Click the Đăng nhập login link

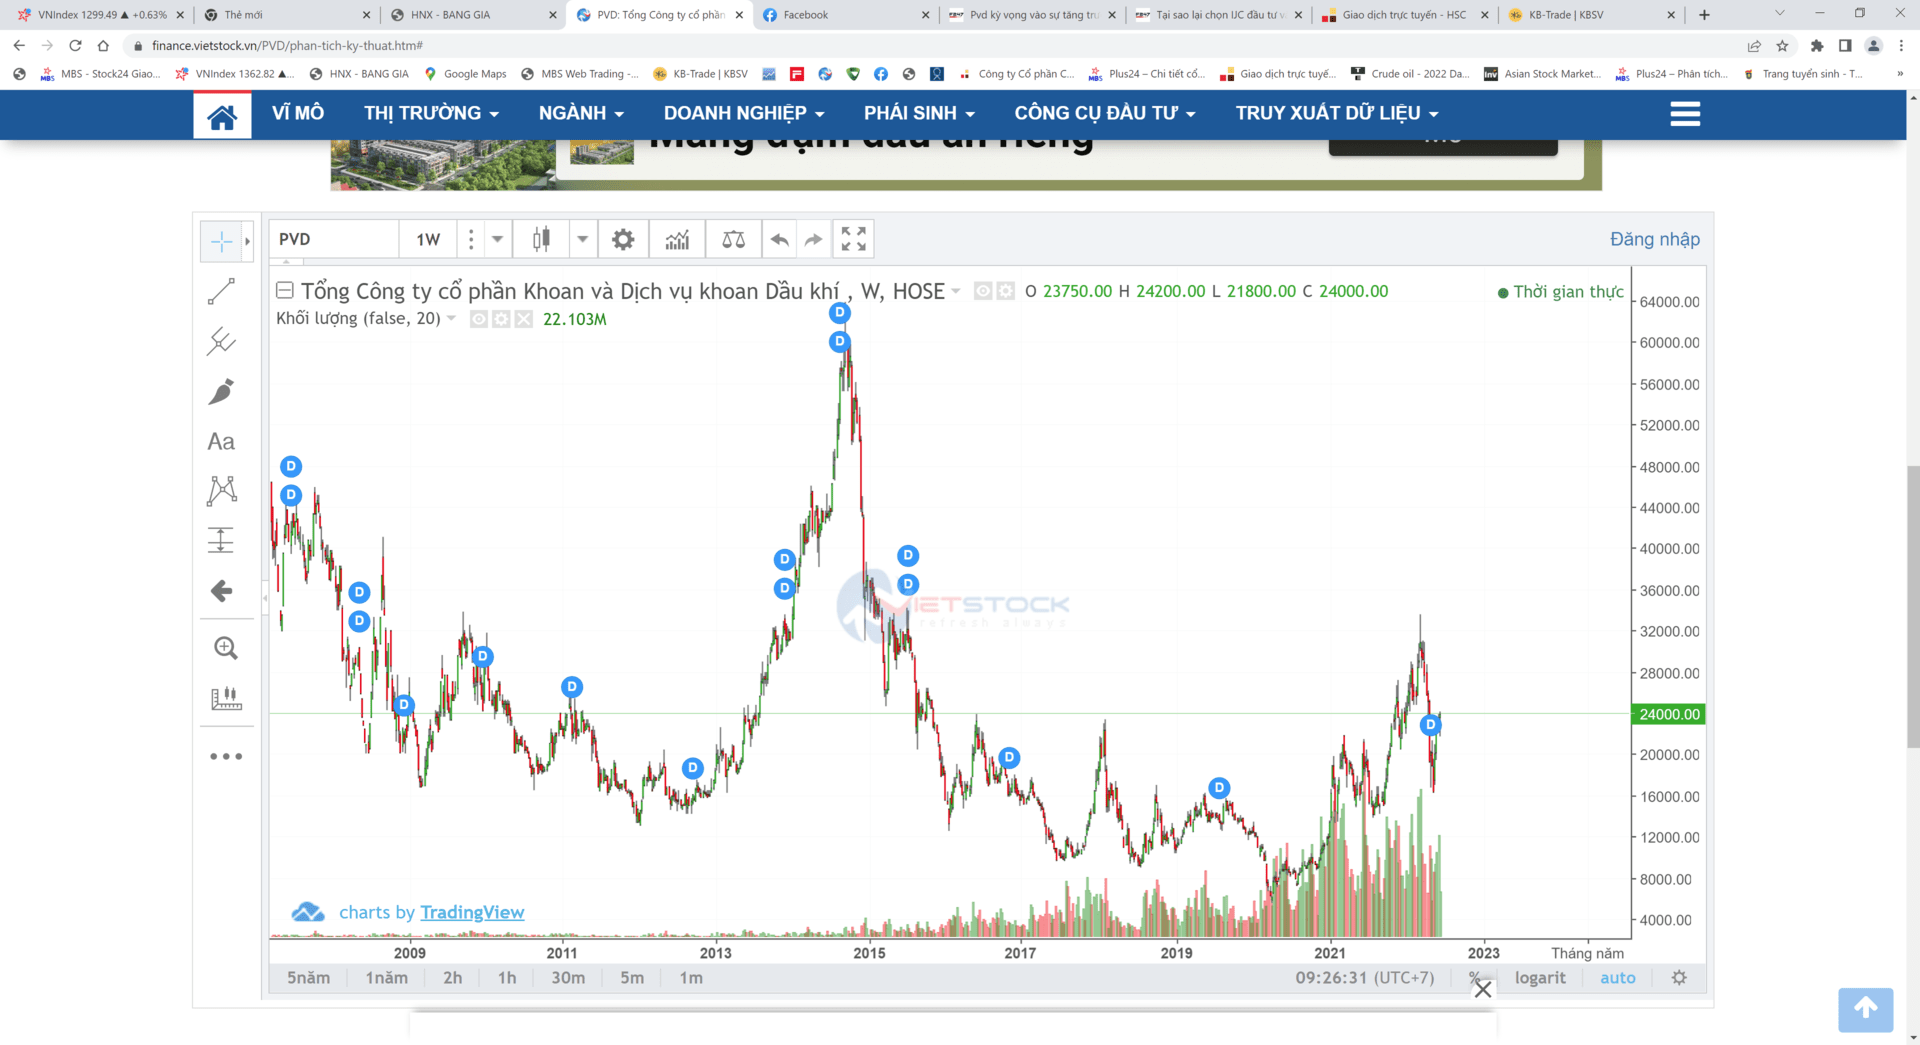click(x=1654, y=239)
